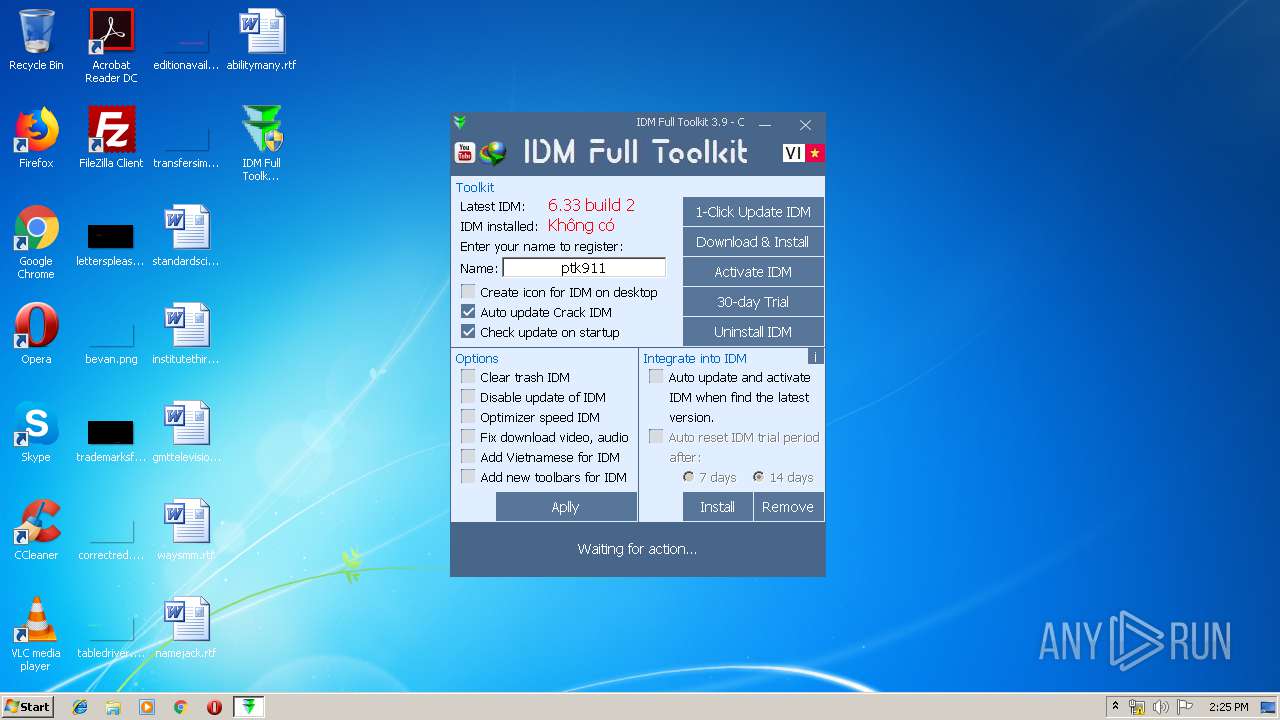Check Fix download video, audio

468,437
